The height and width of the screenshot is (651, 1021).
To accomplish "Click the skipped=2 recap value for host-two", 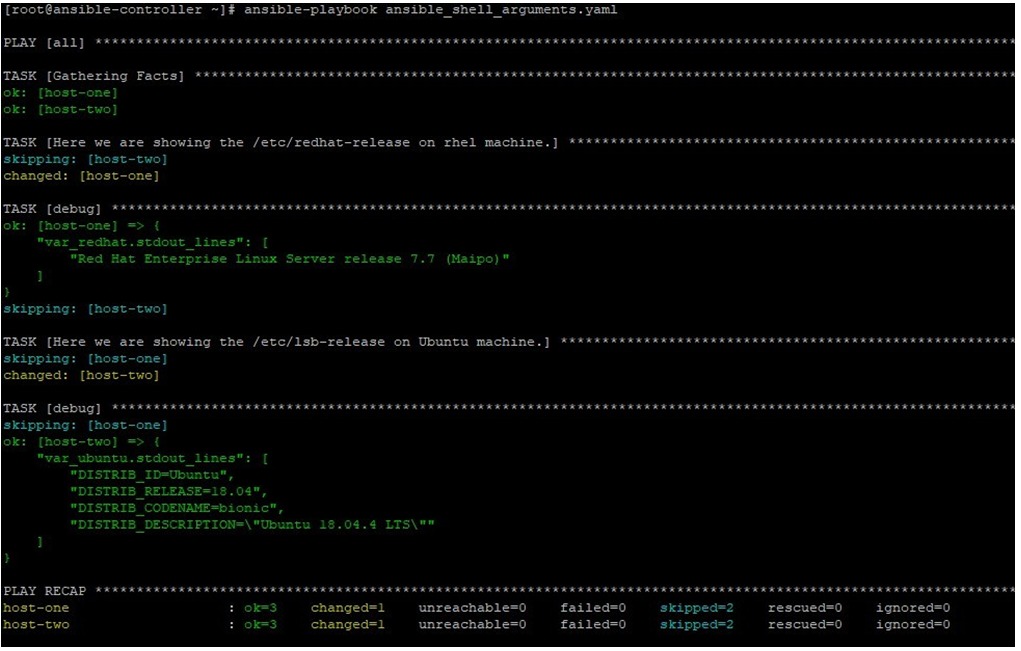I will (x=694, y=623).
